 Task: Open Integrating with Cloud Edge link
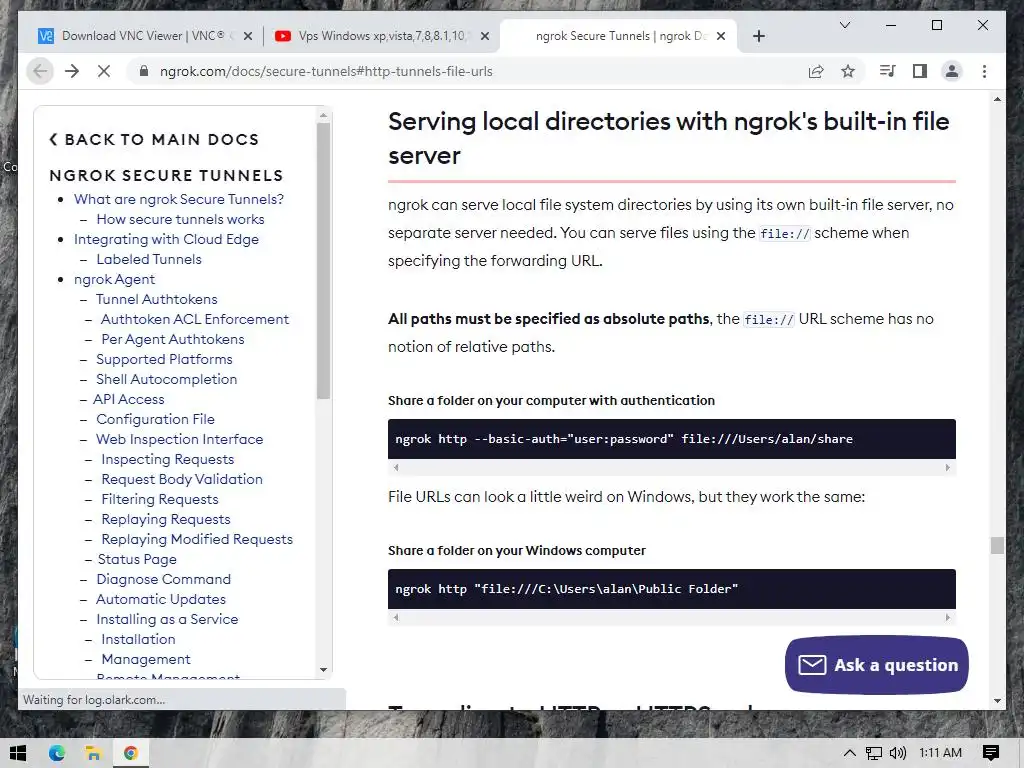point(166,239)
